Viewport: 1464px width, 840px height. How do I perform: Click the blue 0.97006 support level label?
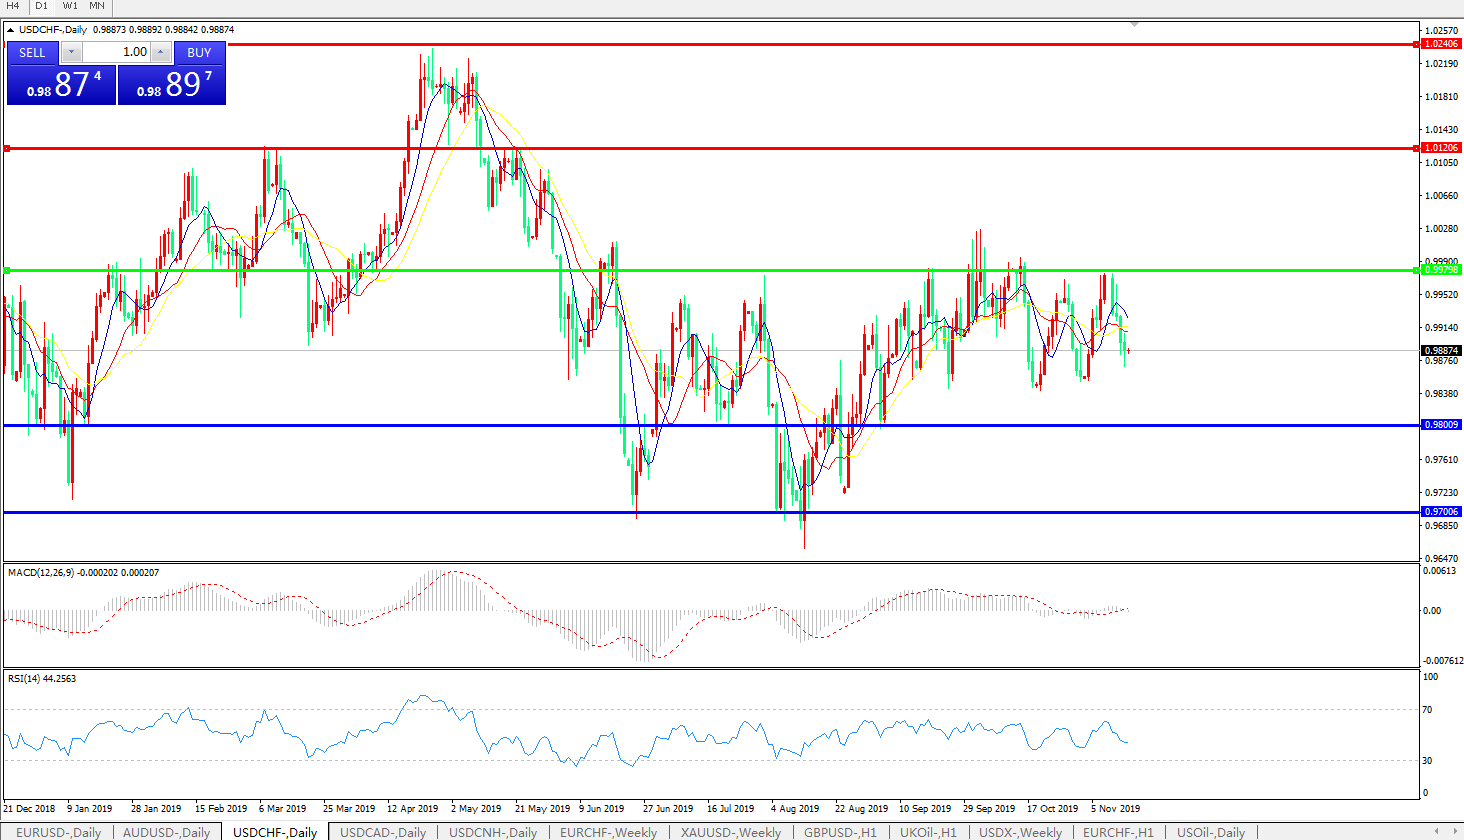pyautogui.click(x=1441, y=512)
